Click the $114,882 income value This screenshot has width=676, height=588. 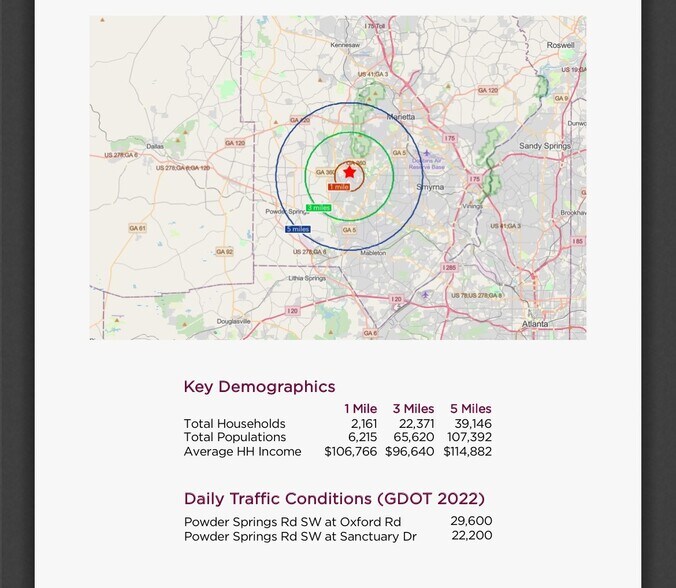tap(468, 451)
